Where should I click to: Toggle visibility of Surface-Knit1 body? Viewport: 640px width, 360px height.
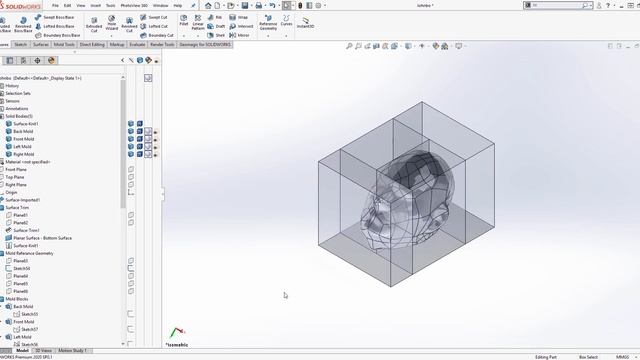[x=131, y=124]
